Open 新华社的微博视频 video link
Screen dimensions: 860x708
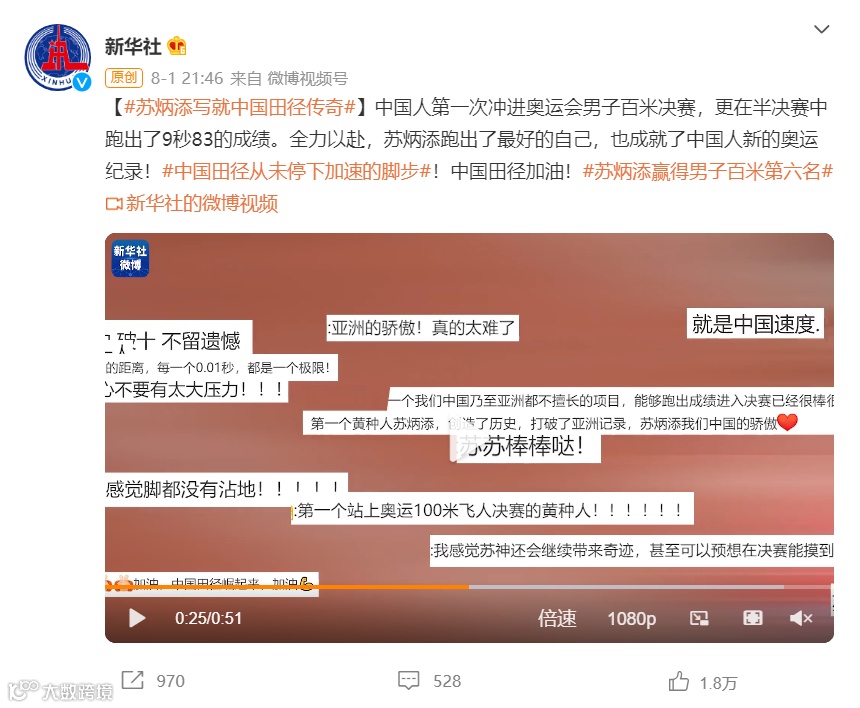(x=192, y=203)
